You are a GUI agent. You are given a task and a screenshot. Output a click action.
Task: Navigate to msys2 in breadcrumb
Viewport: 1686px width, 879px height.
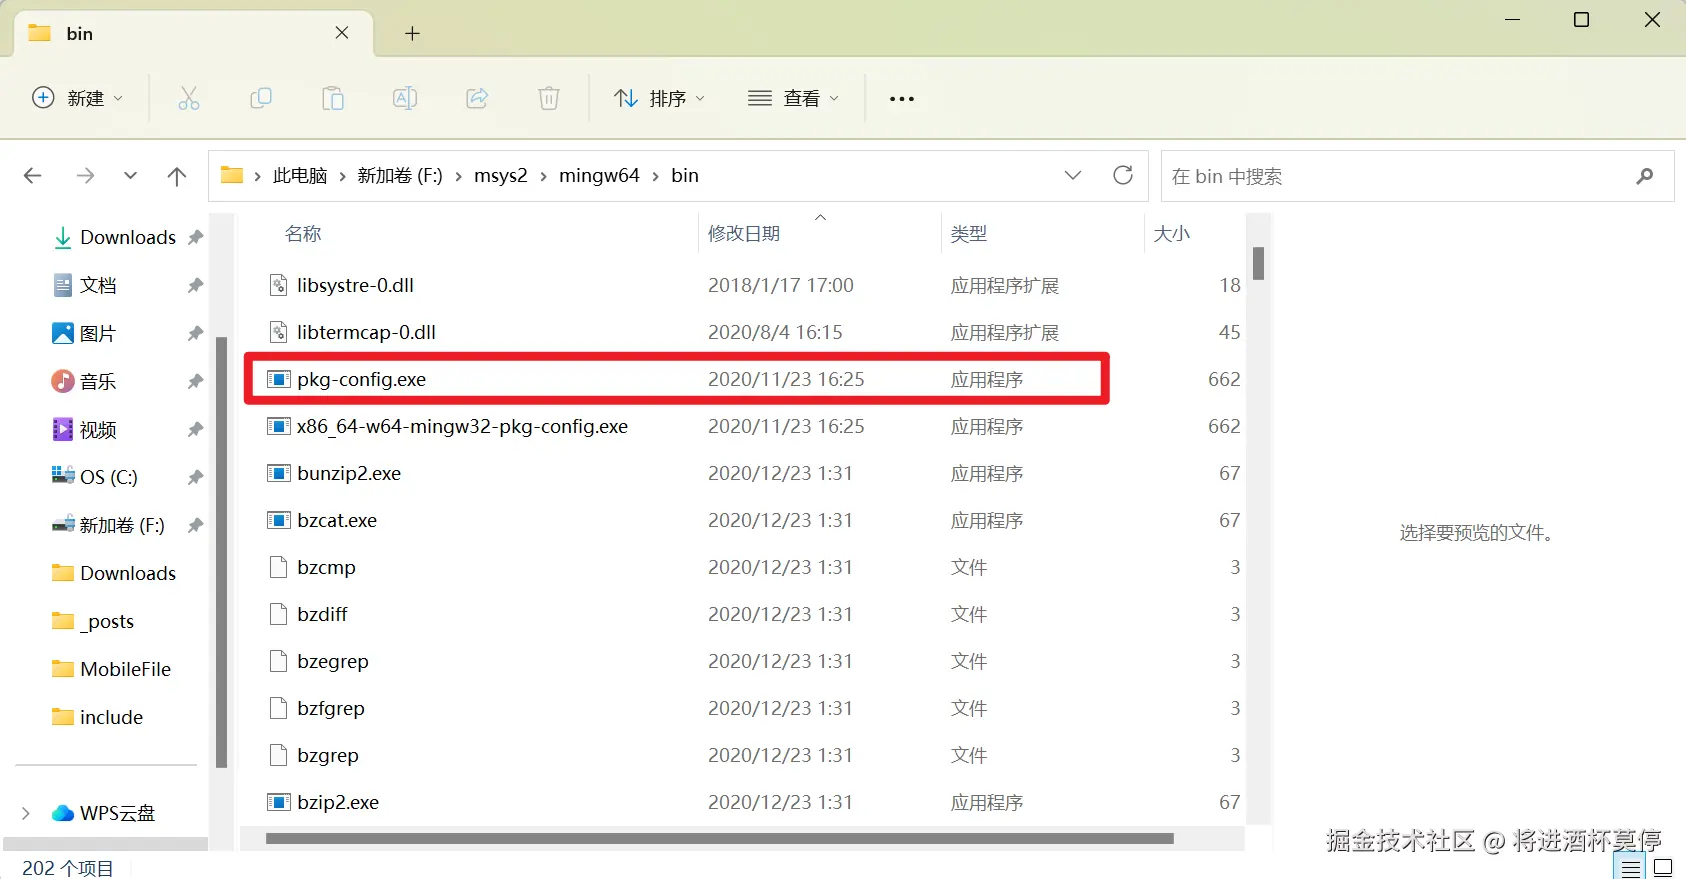pyautogui.click(x=500, y=176)
